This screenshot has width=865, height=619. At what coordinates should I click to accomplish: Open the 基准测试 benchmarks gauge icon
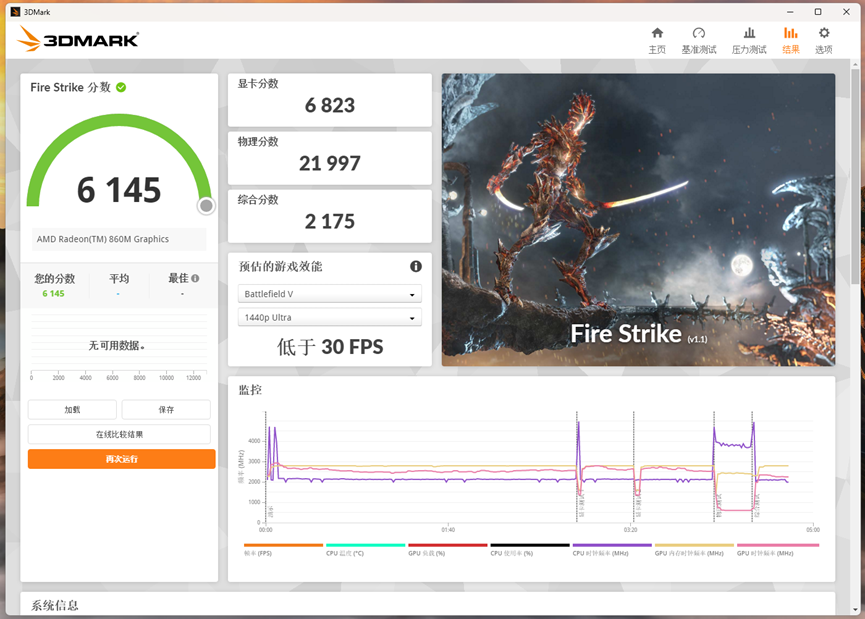coord(699,33)
